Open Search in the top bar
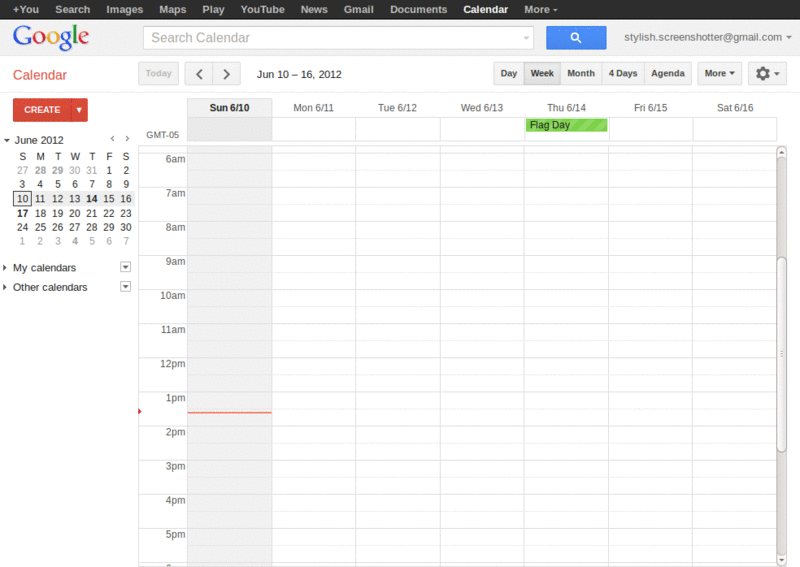 (72, 9)
